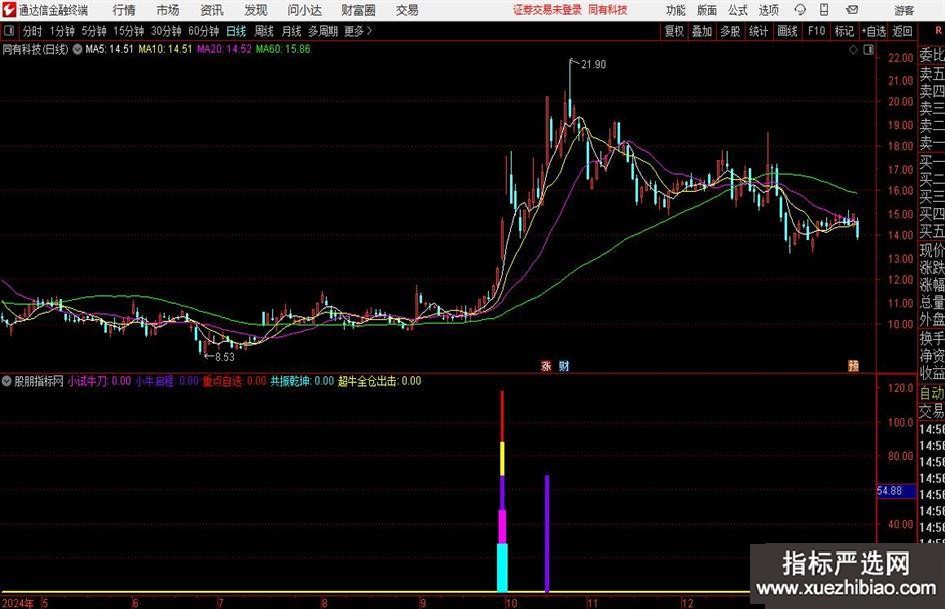Click the 通达信 app logo icon
The height and width of the screenshot is (609, 945).
point(9,10)
